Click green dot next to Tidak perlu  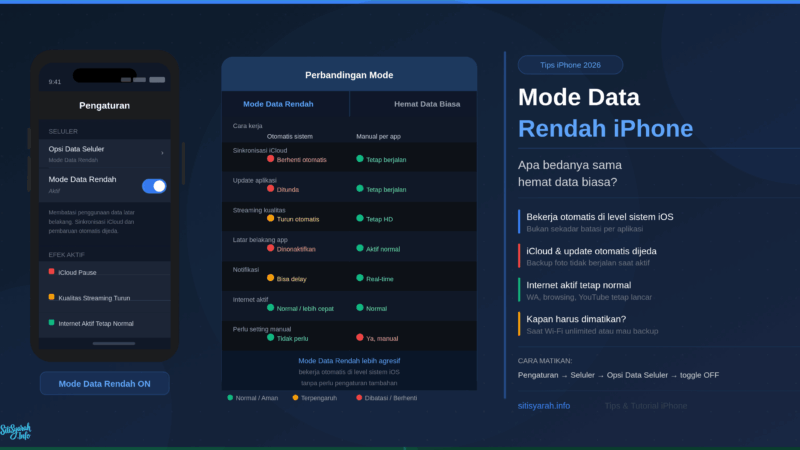pos(270,337)
